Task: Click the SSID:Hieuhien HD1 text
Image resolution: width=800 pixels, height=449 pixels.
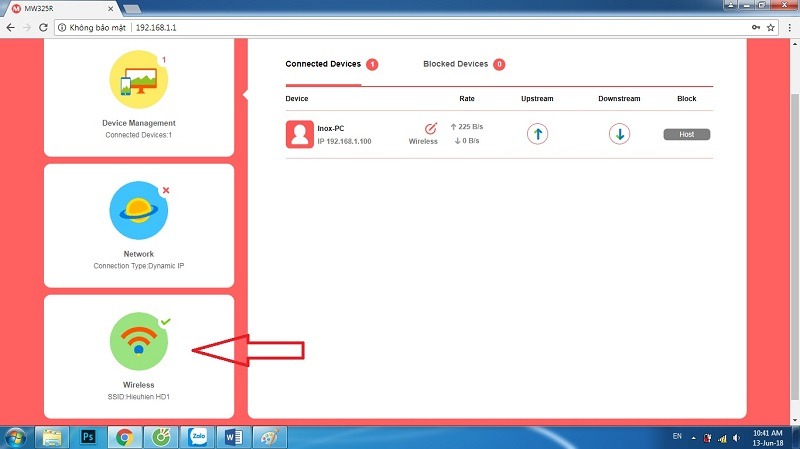Action: (x=139, y=396)
